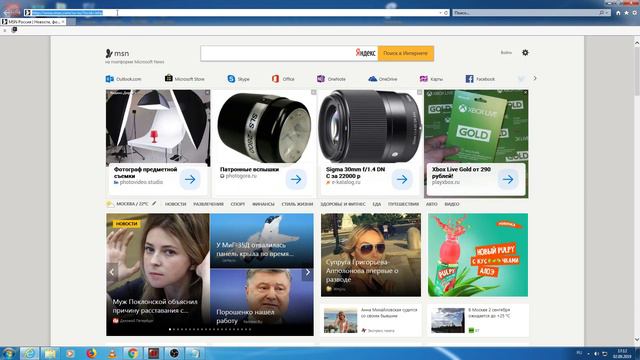Open У МиГ-35Д отвалилась панель article

[x=262, y=241]
